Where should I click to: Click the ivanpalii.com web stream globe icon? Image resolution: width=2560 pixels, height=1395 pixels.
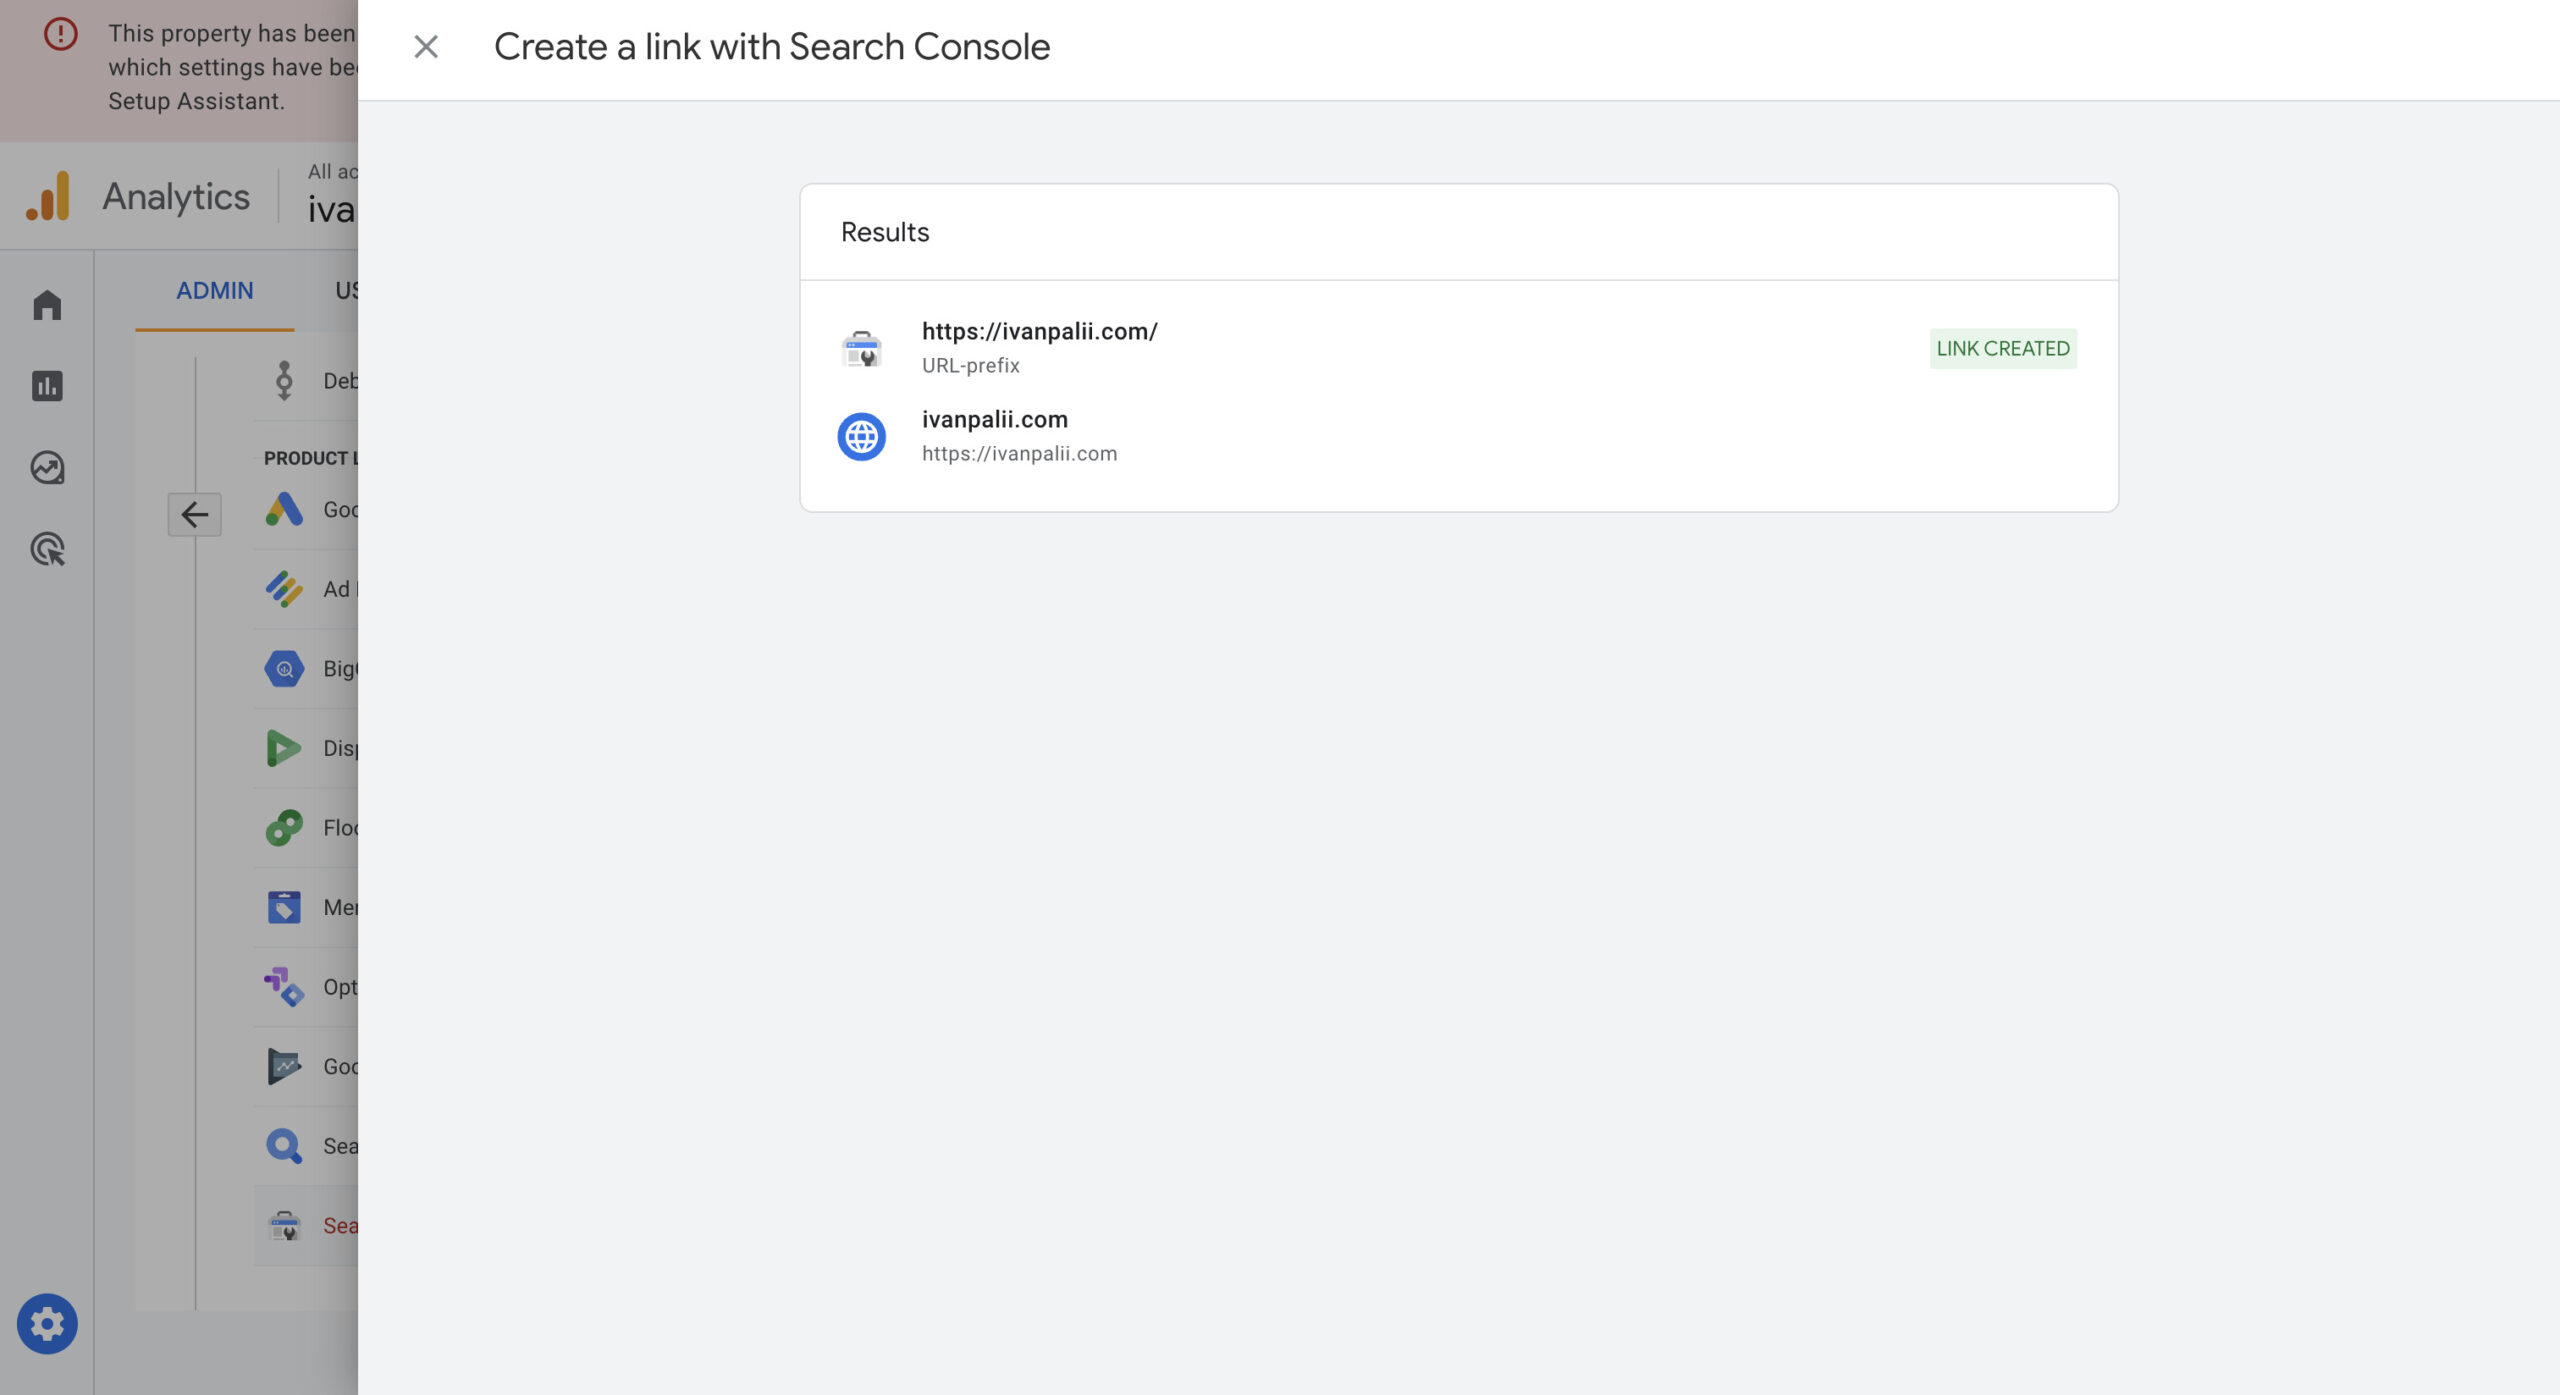point(861,437)
